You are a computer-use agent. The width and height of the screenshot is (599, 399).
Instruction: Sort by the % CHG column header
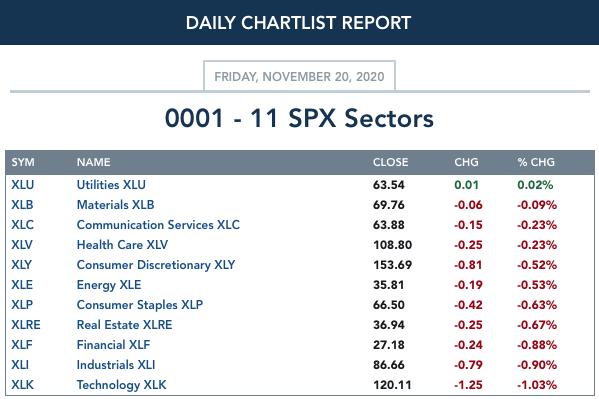click(x=536, y=162)
